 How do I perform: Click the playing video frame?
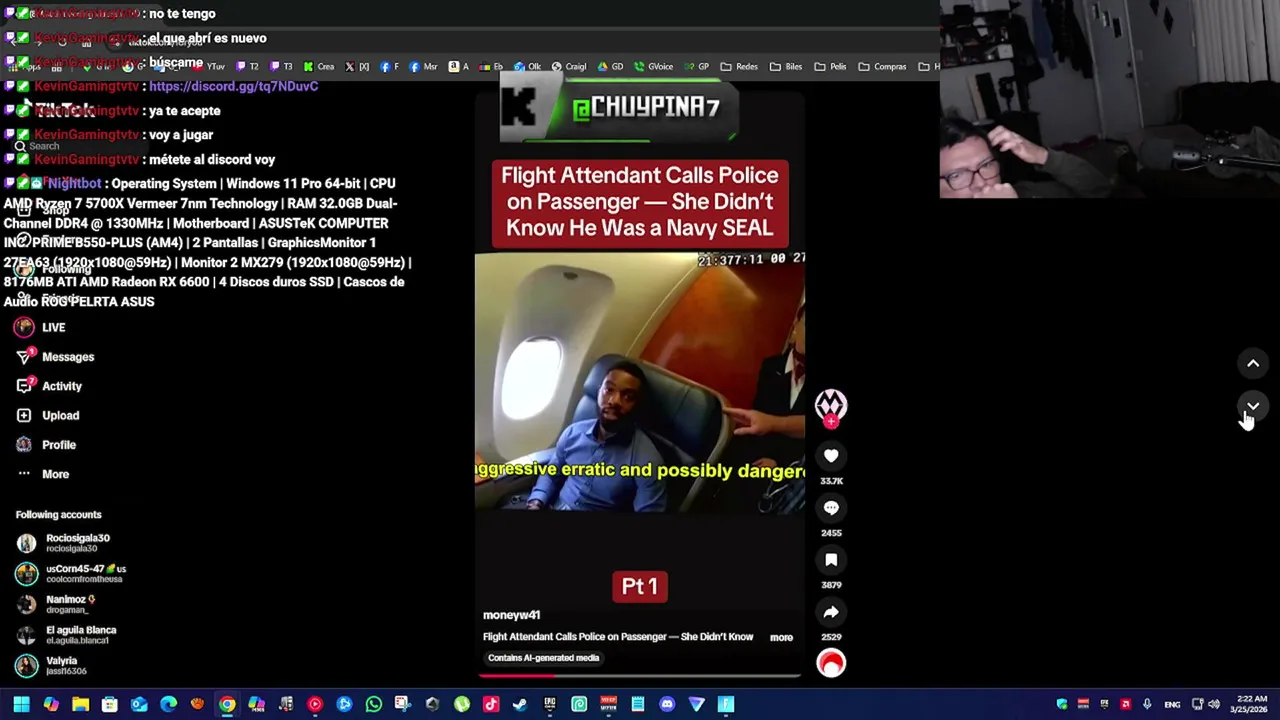tap(640, 382)
